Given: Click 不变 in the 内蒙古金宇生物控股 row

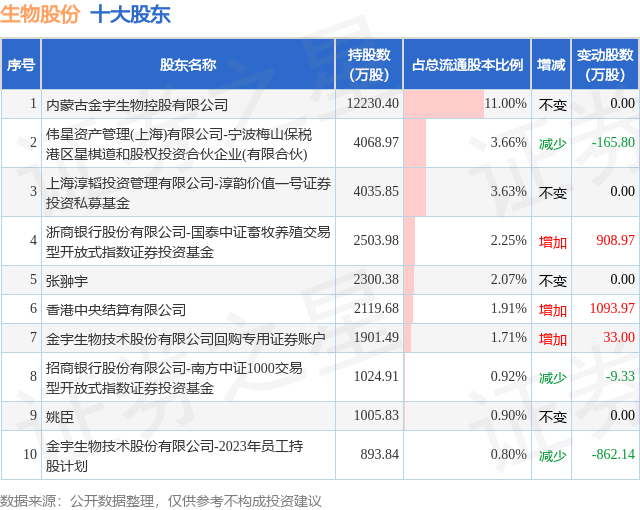Looking at the screenshot, I should tap(553, 105).
